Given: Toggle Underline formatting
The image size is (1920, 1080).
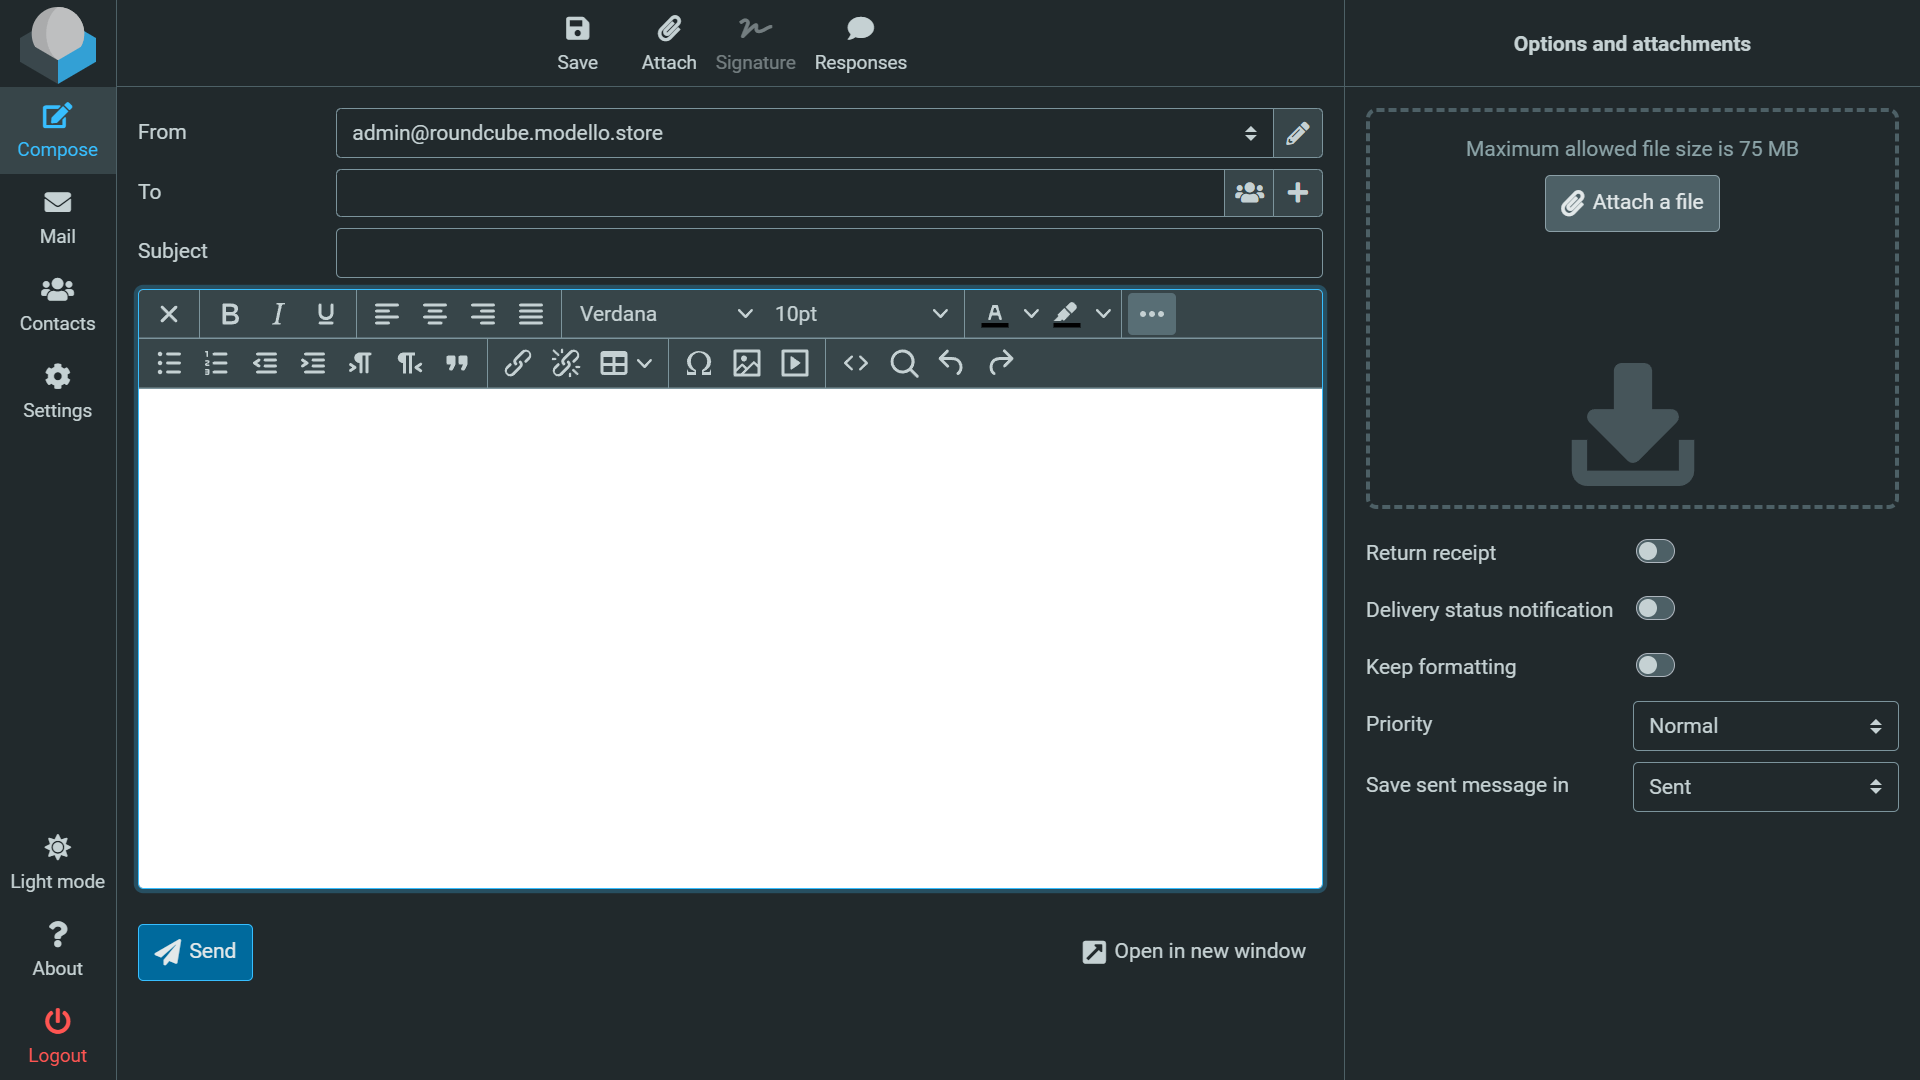Looking at the screenshot, I should (326, 314).
